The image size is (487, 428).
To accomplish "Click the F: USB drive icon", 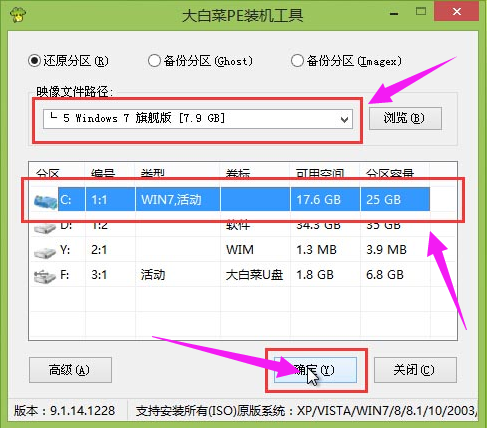I will click(45, 277).
